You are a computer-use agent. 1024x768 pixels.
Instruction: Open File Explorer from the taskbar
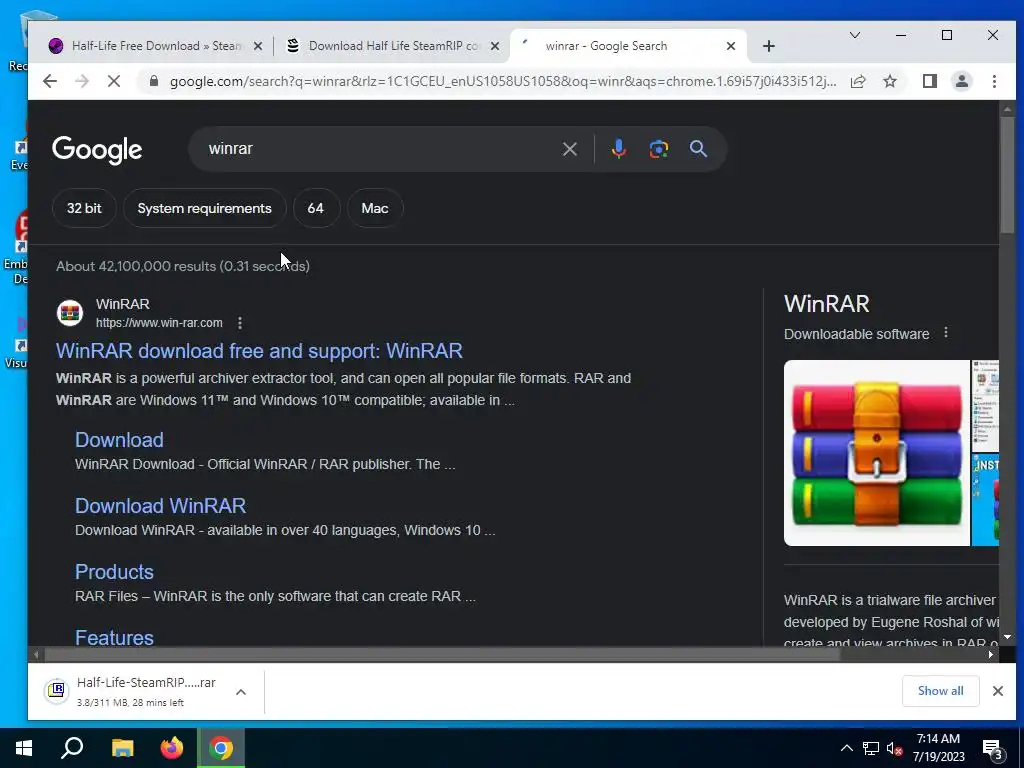coord(122,748)
